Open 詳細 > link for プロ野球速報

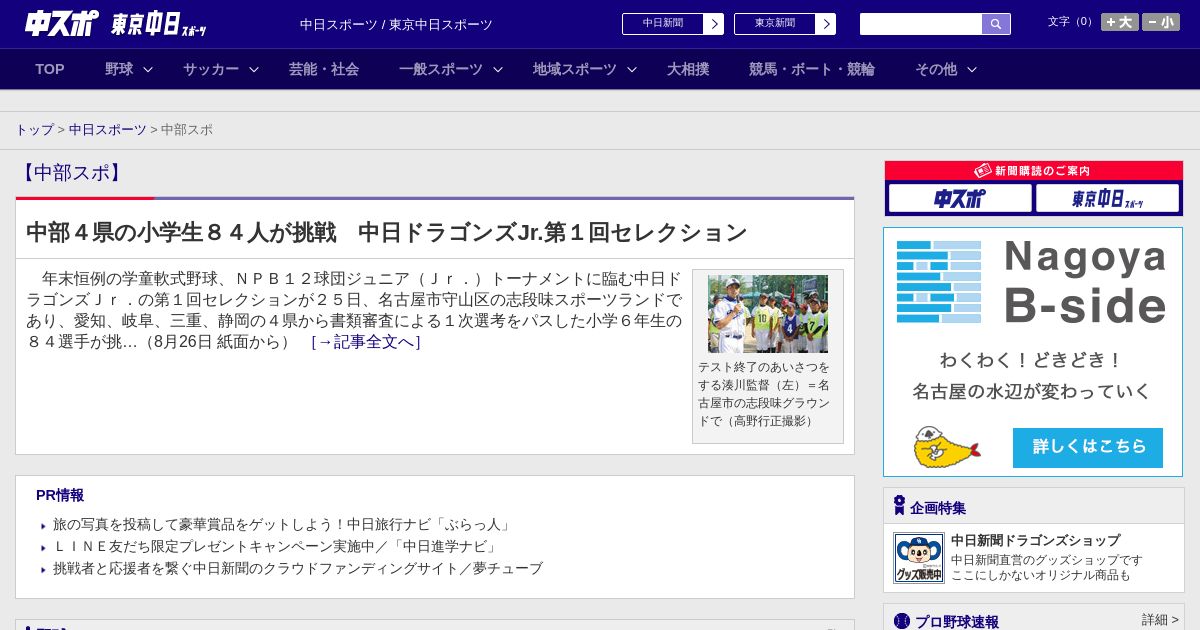(1160, 620)
